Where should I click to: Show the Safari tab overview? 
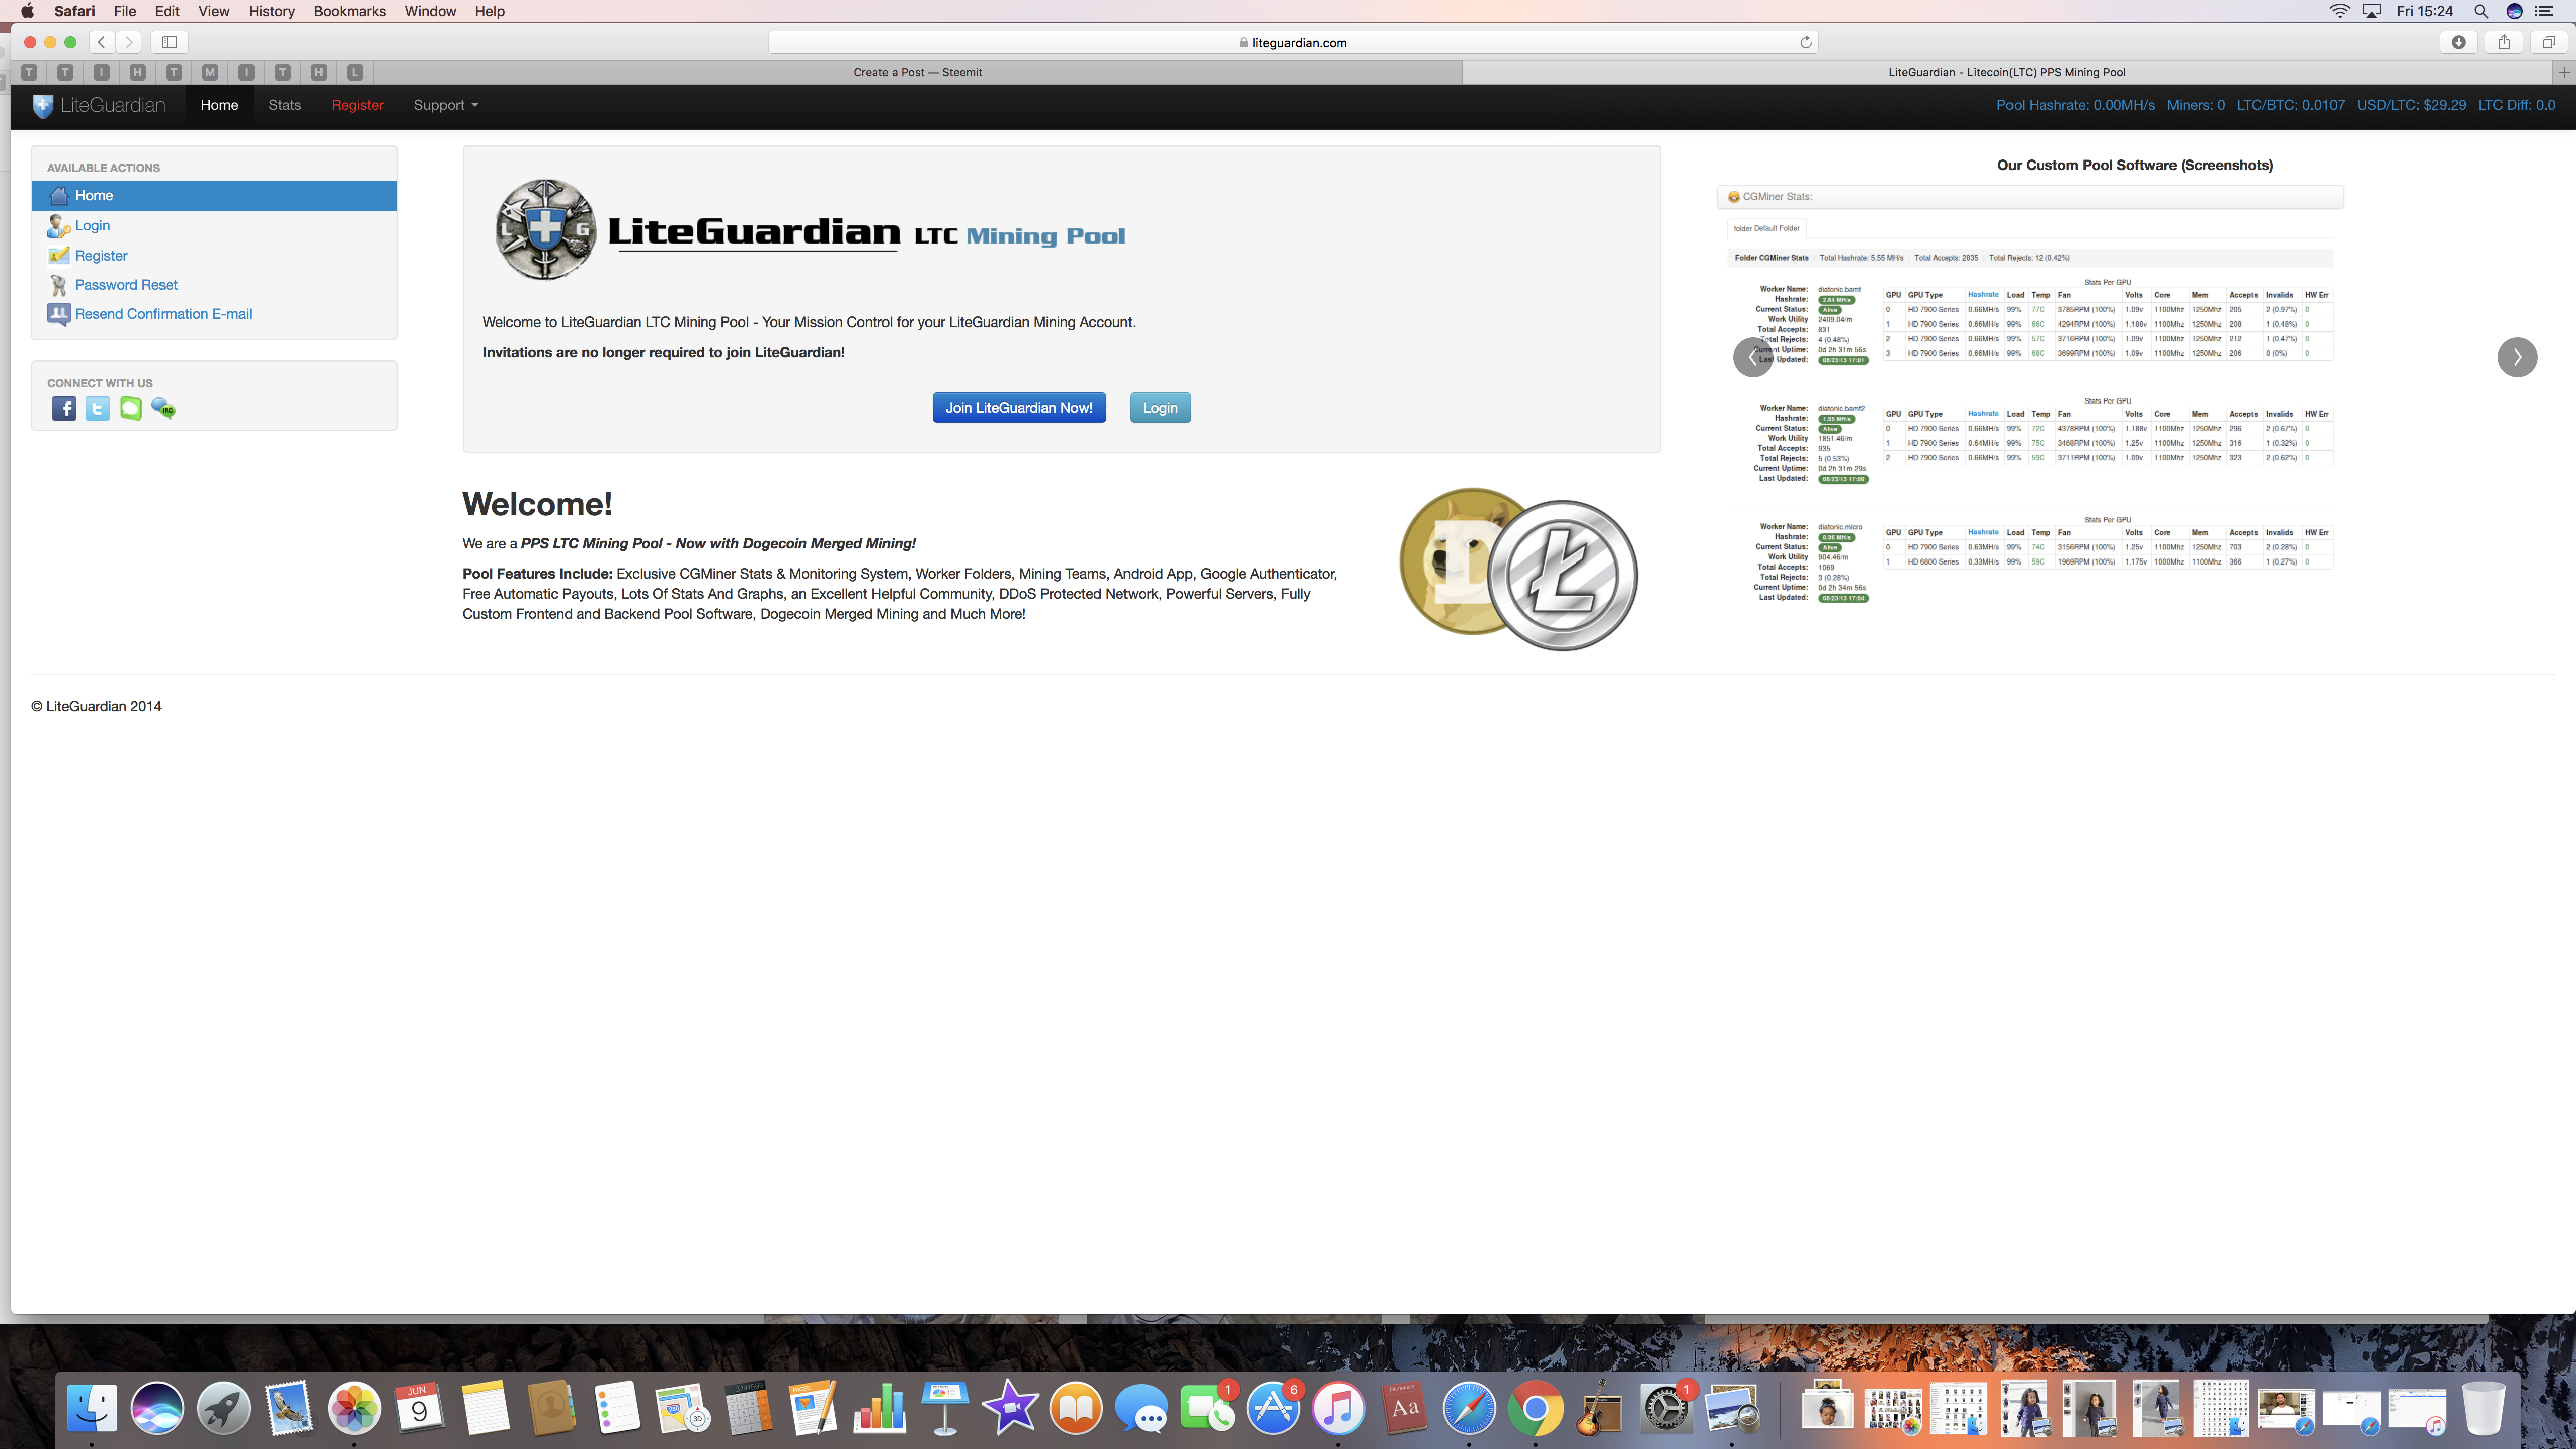click(2548, 42)
